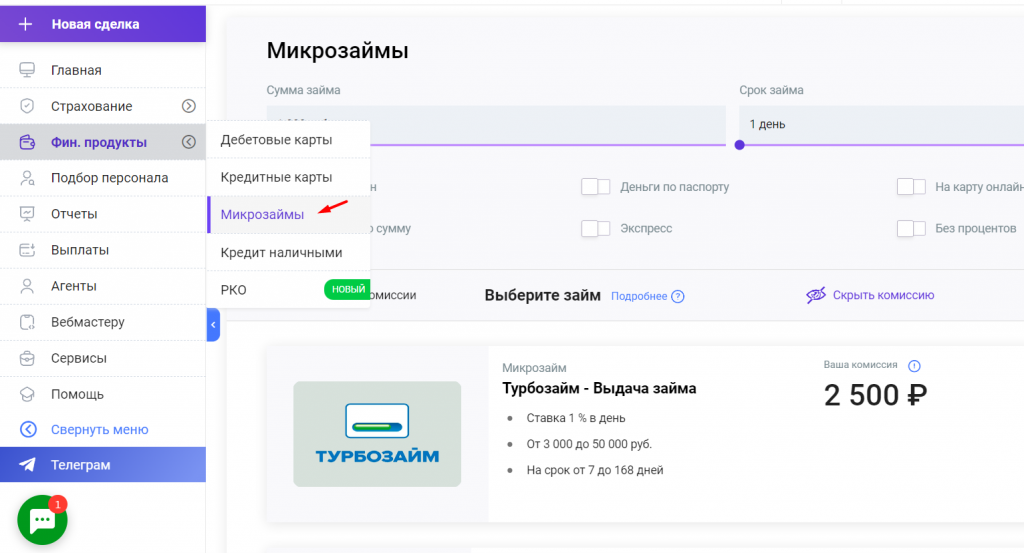Open Подбор персонала in the sidebar
The width and height of the screenshot is (1024, 553).
click(103, 178)
